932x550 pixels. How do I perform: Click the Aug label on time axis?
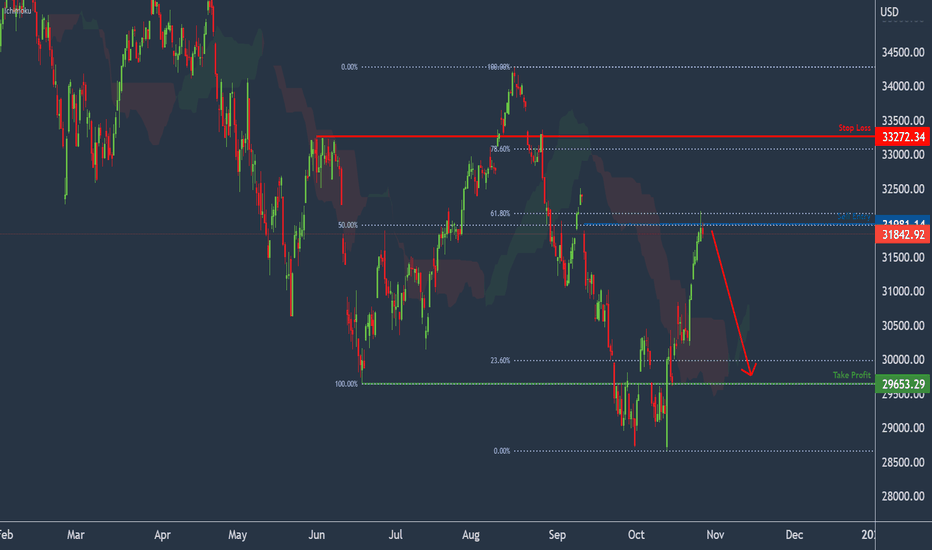471,535
